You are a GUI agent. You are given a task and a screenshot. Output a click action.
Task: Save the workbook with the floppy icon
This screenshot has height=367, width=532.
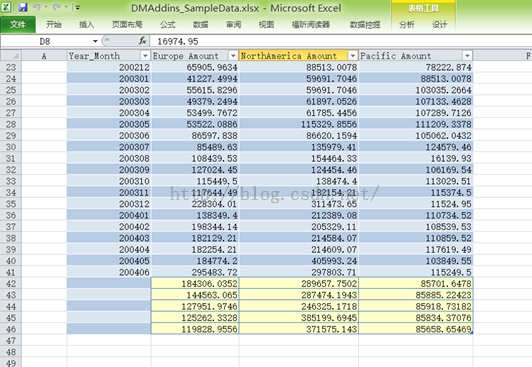click(23, 7)
